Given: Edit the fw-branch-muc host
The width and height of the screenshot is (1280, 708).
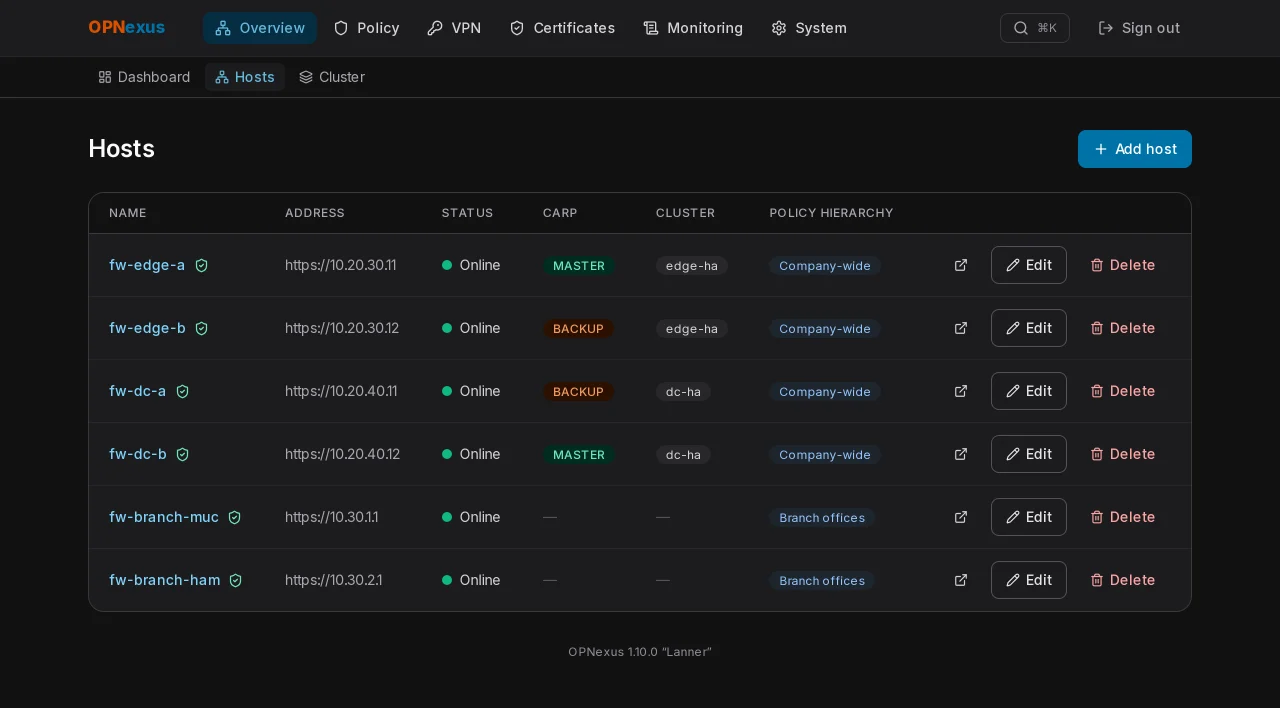Looking at the screenshot, I should click(1029, 517).
